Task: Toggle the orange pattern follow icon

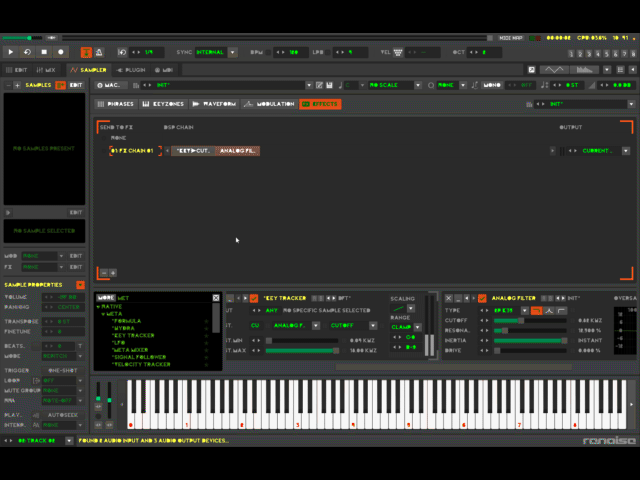Action: pyautogui.click(x=86, y=52)
